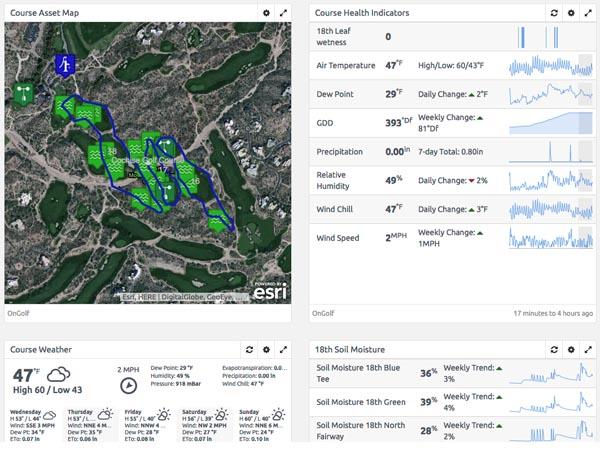The image size is (600, 454).
Task: Expand Course Weather widget to fullscreen
Action: [284, 349]
